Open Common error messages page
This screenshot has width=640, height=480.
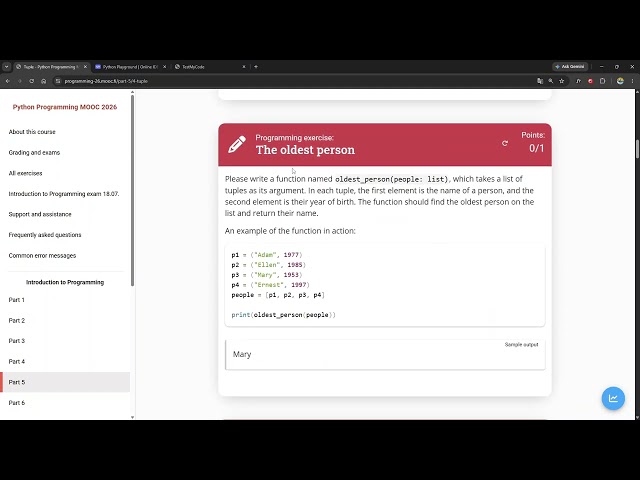(42, 255)
